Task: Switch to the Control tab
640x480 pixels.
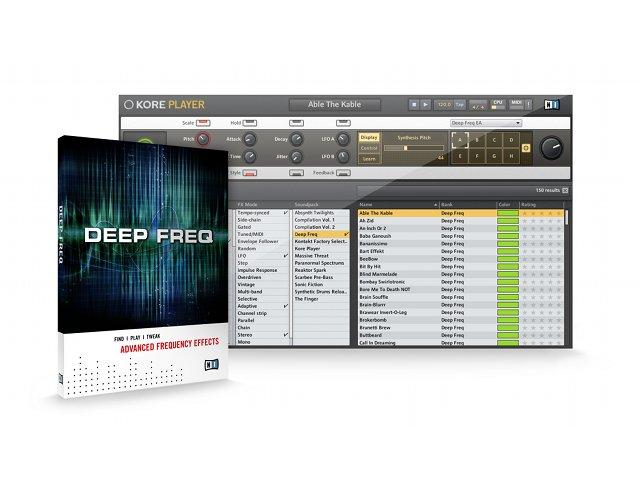Action: coord(369,148)
